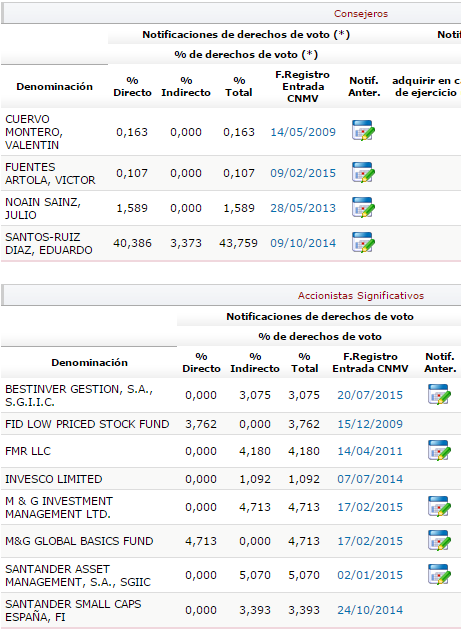Select the 1,092 total value for Invesco Limited
The height and width of the screenshot is (629, 461).
click(x=304, y=479)
